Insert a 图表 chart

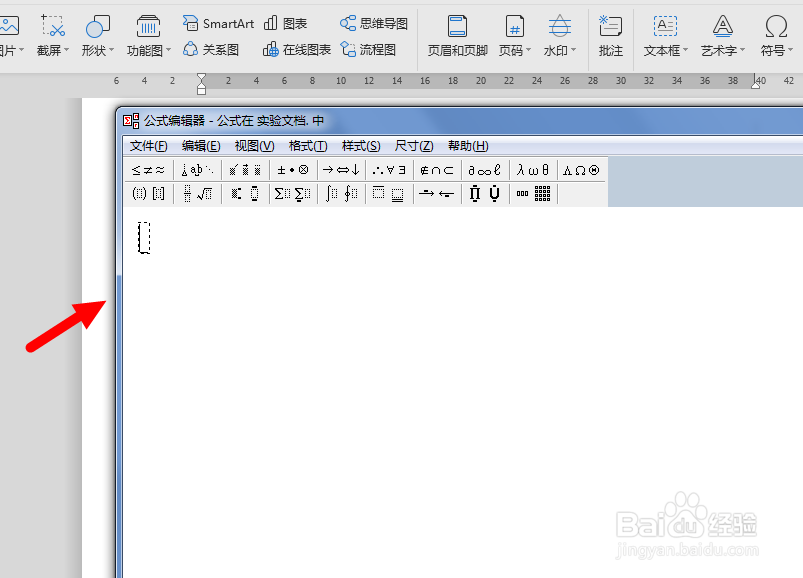[285, 24]
